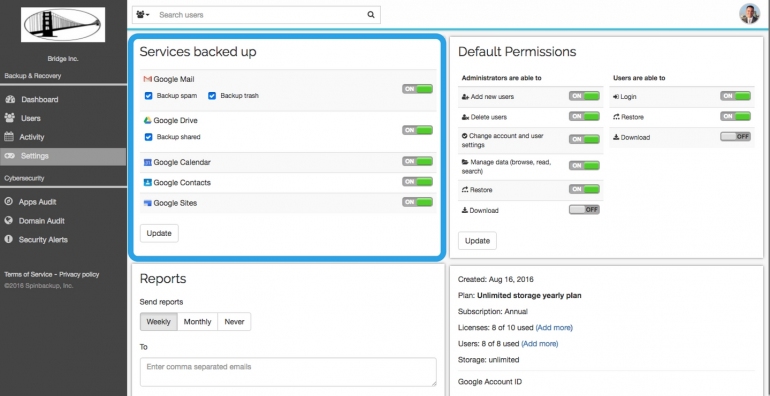Image resolution: width=770 pixels, height=396 pixels.
Task: Click the check icon beside Change account settings
Action: 465,135
